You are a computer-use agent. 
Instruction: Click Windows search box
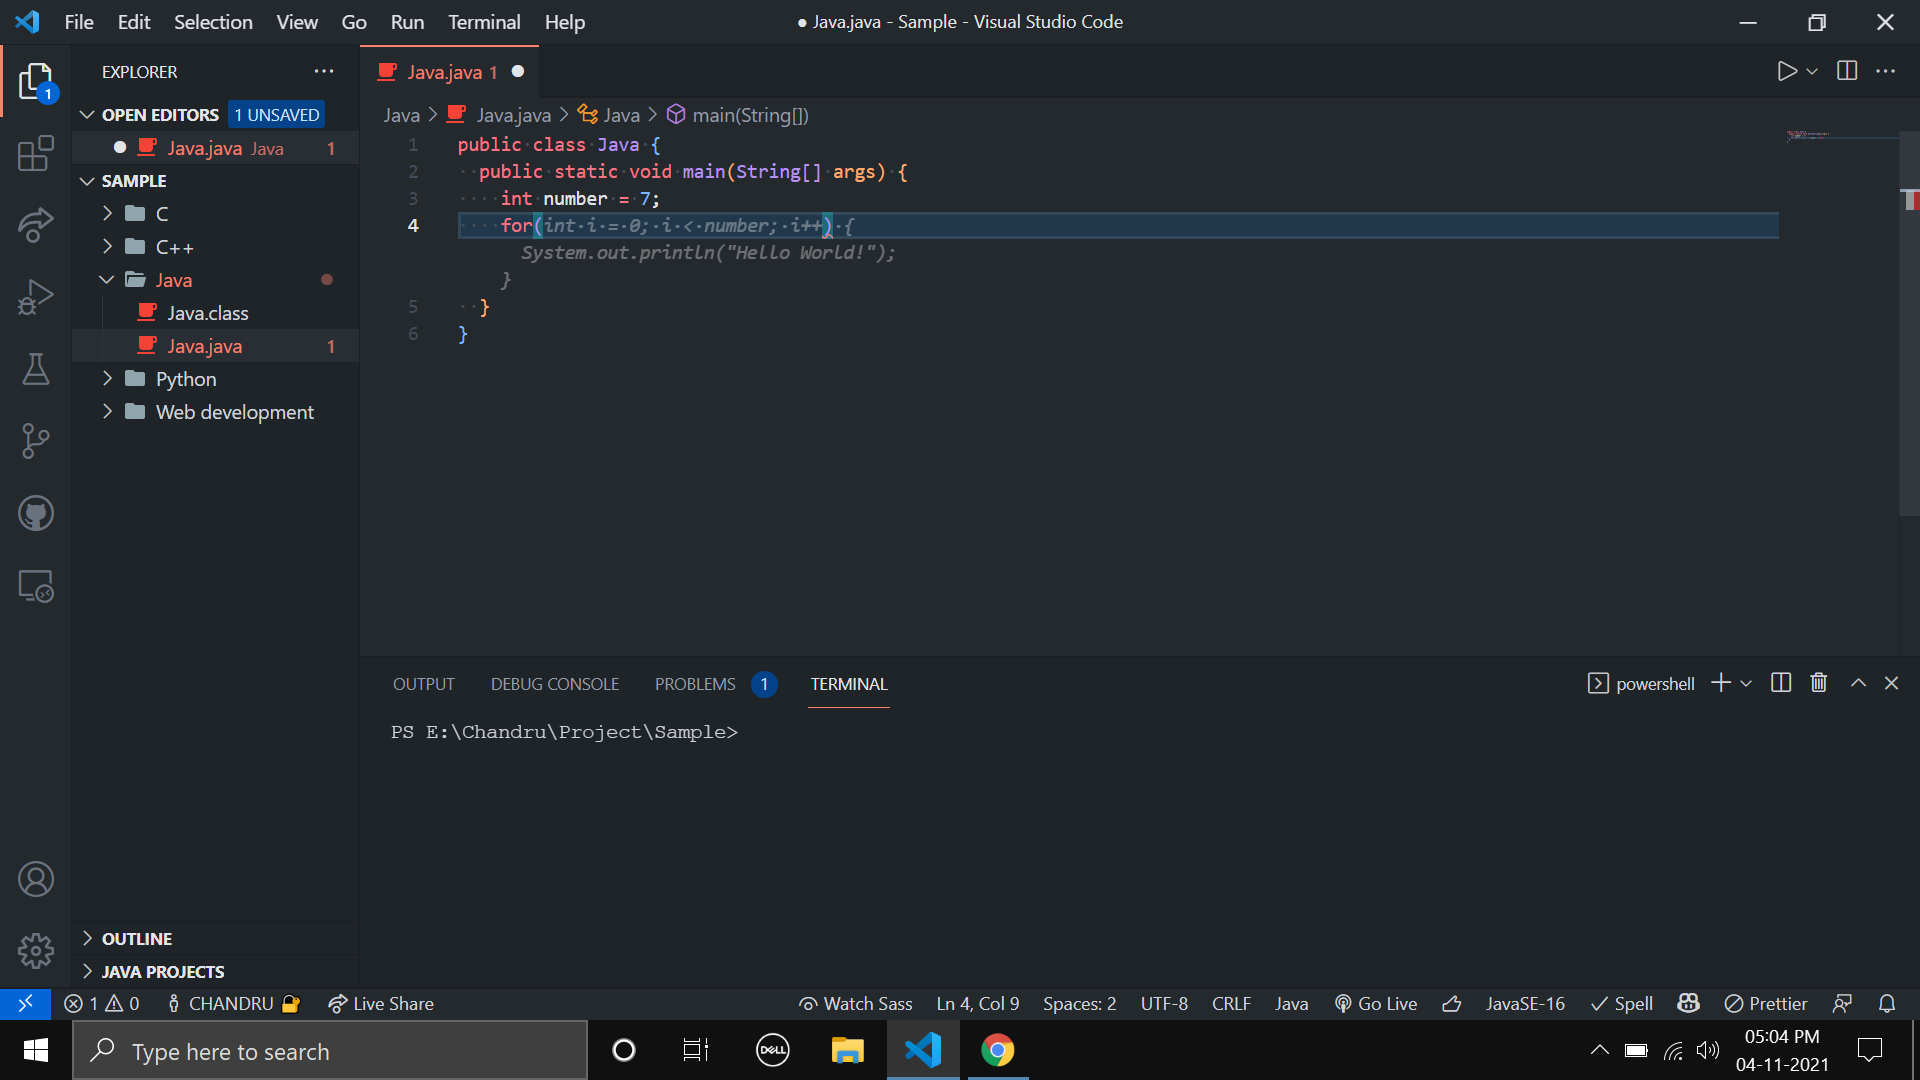pyautogui.click(x=330, y=1050)
